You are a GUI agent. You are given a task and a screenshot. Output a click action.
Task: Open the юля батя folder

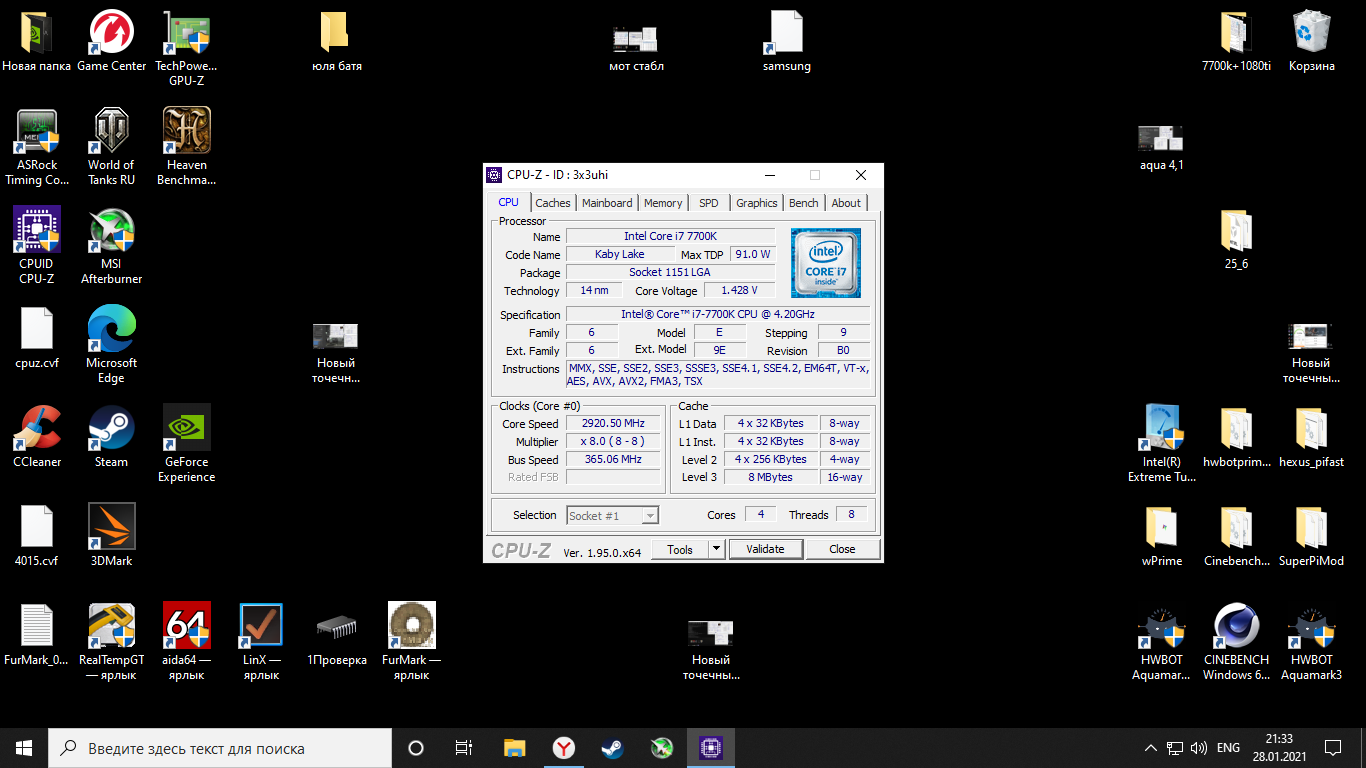pyautogui.click(x=337, y=42)
